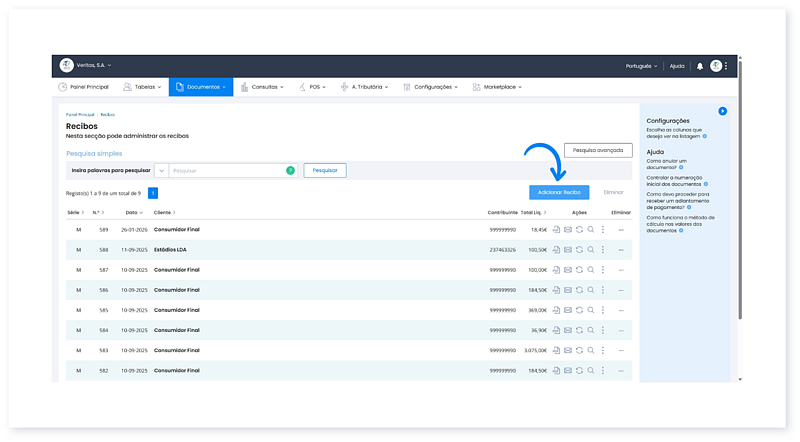Image resolution: width=800 pixels, height=442 pixels.
Task: Click the Pesquisa avançada button
Action: pos(598,150)
